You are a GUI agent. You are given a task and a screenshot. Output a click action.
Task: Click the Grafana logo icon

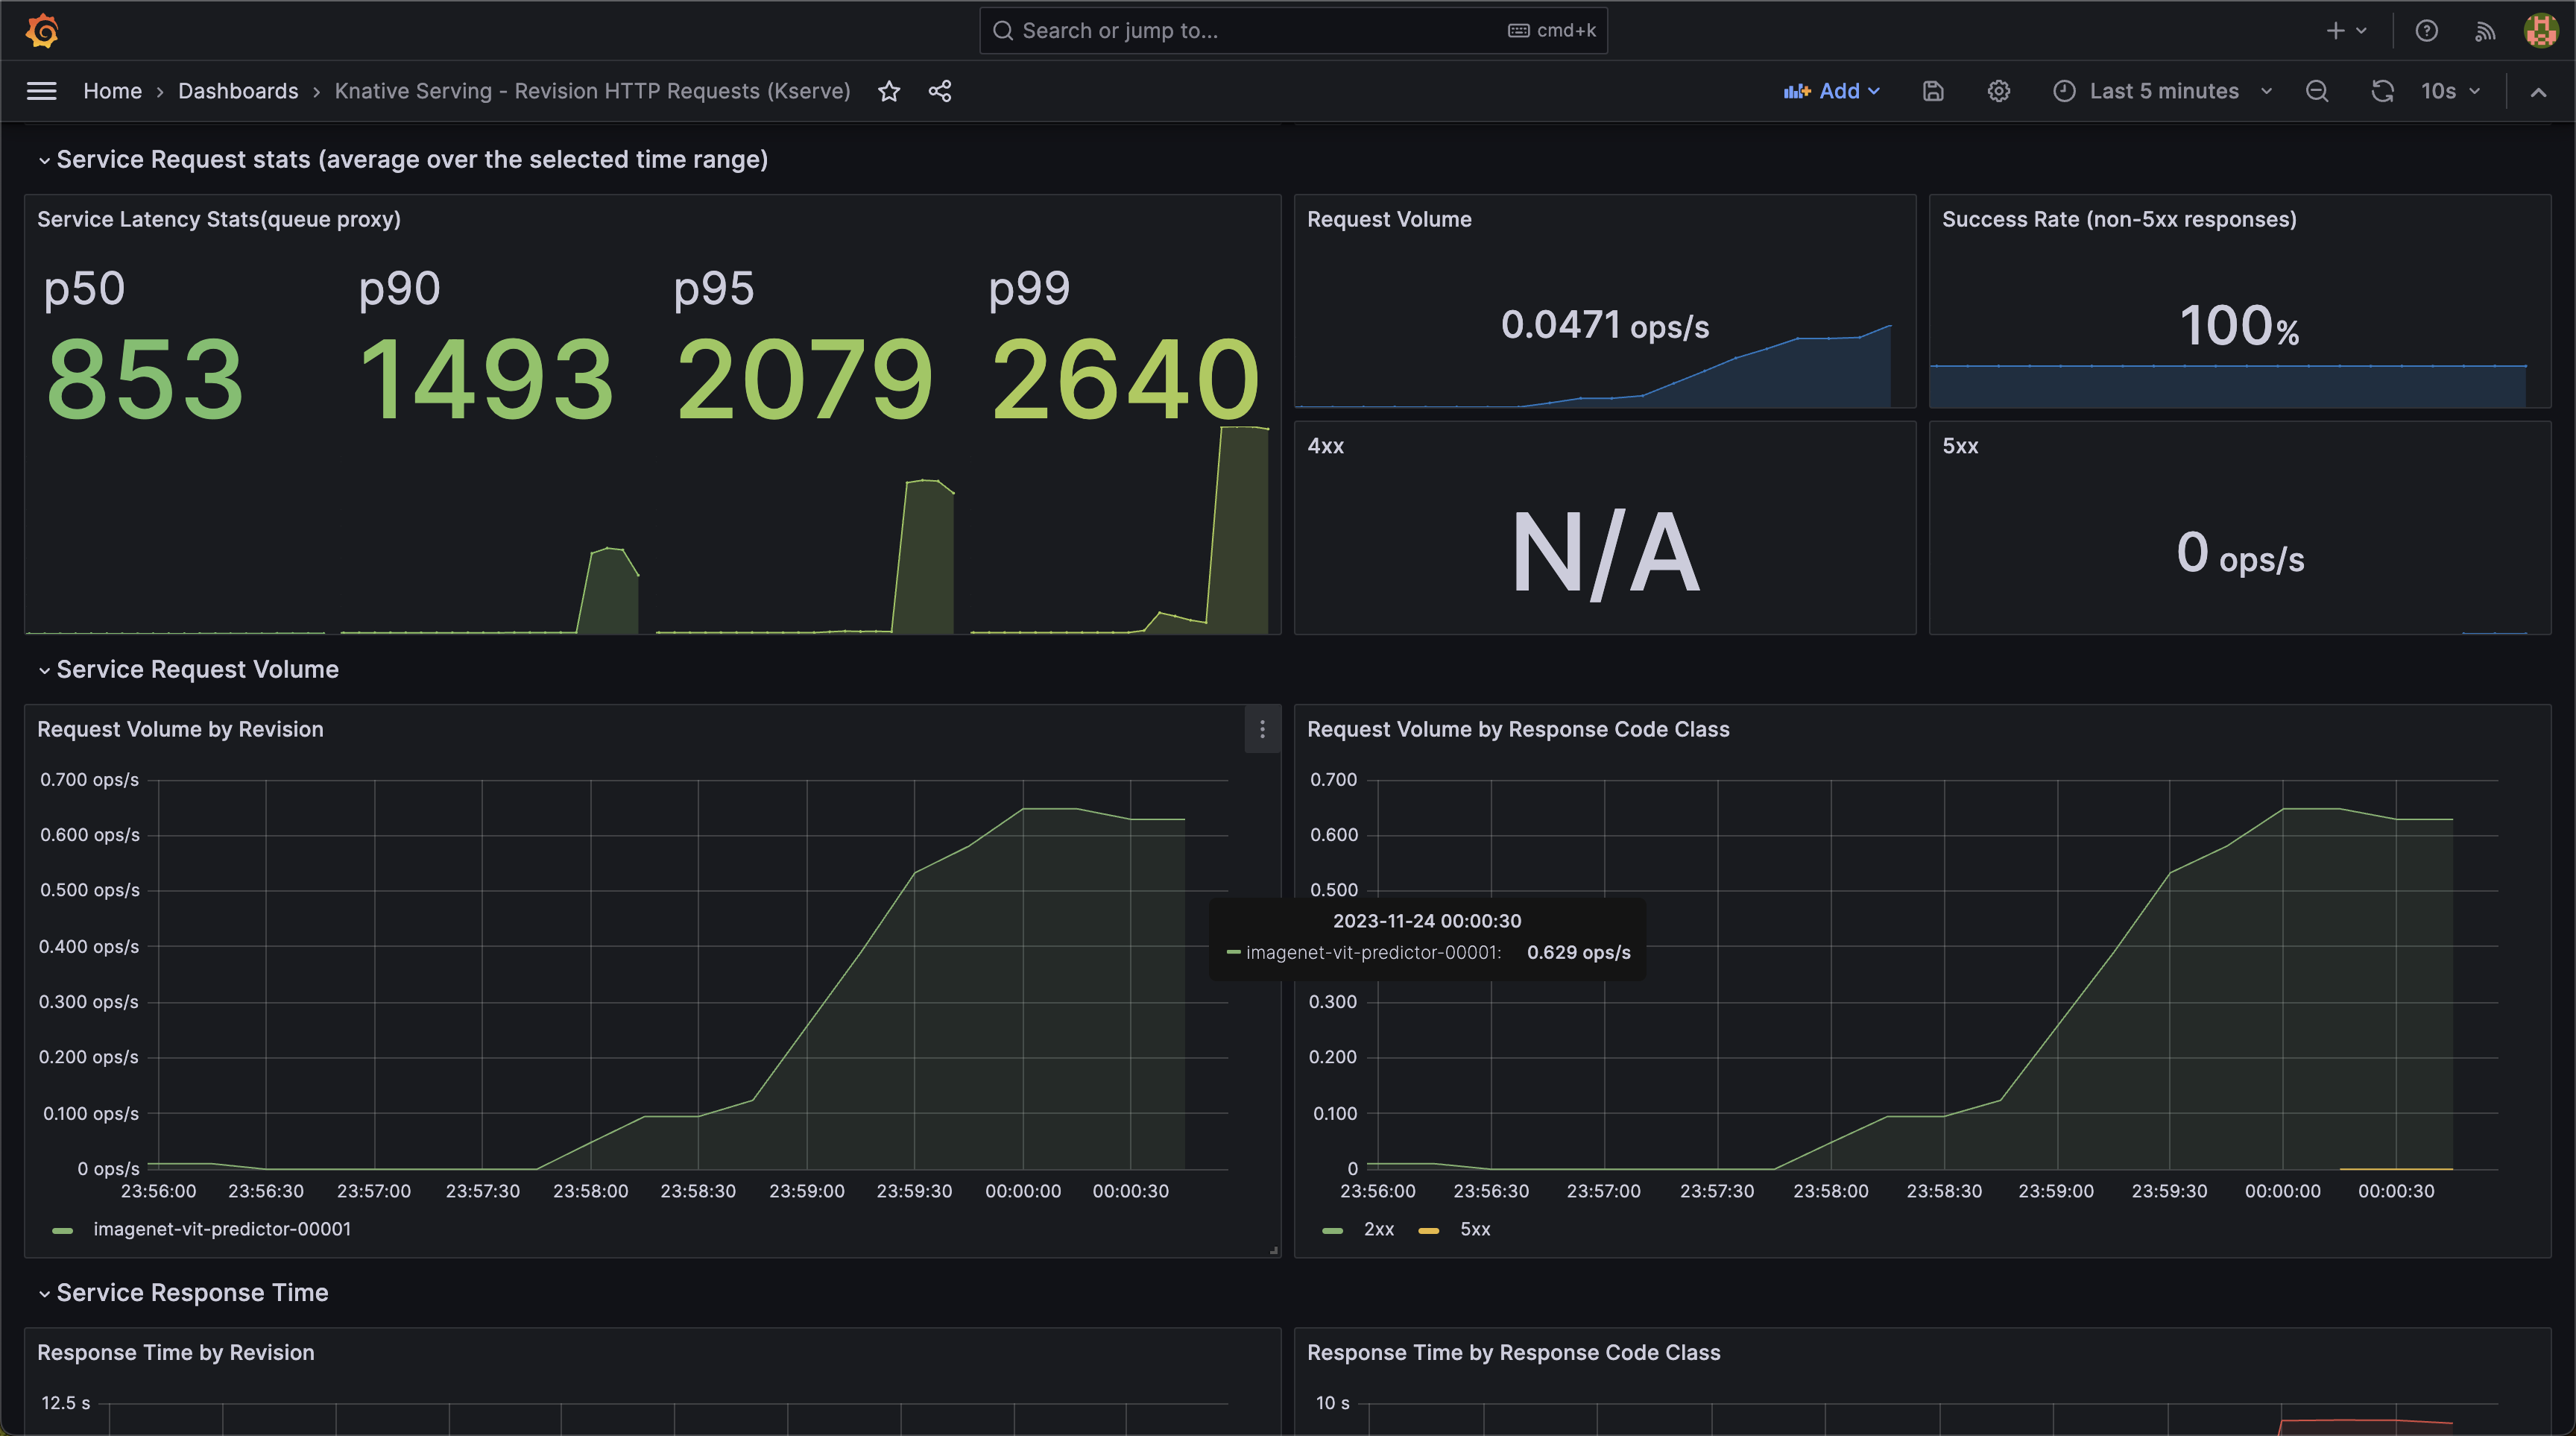[x=42, y=31]
